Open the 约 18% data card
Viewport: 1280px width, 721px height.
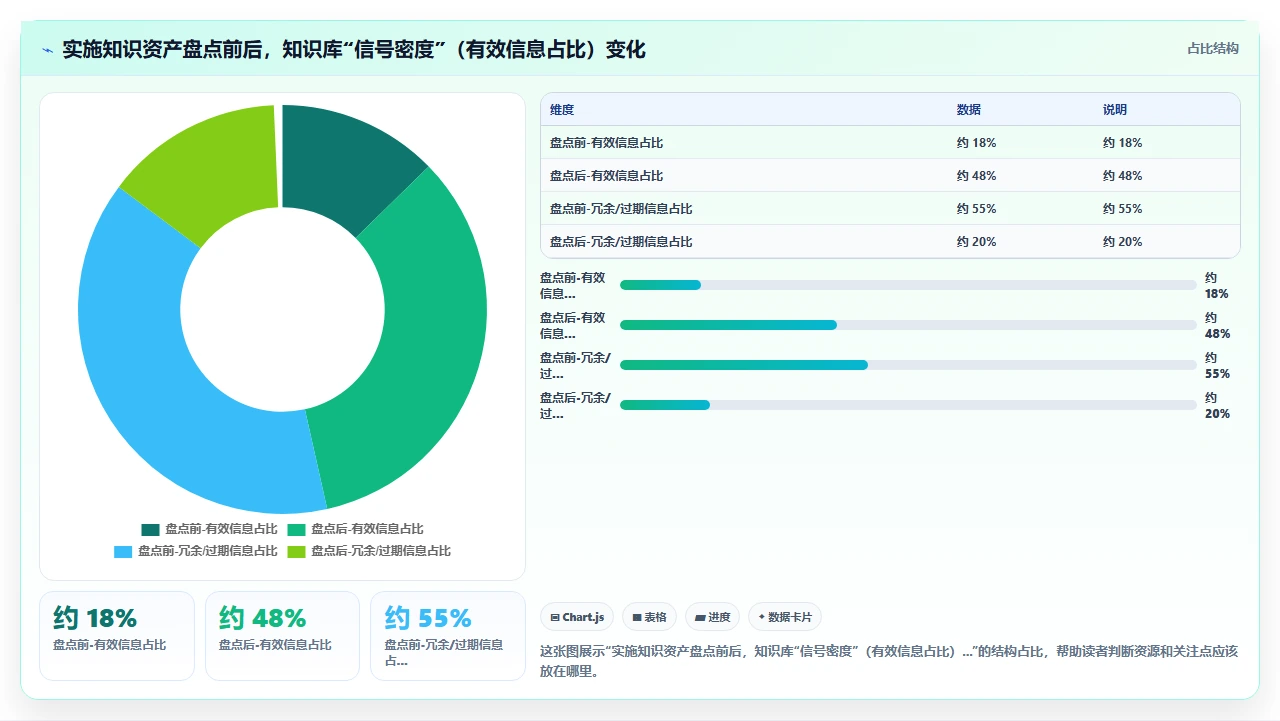117,636
